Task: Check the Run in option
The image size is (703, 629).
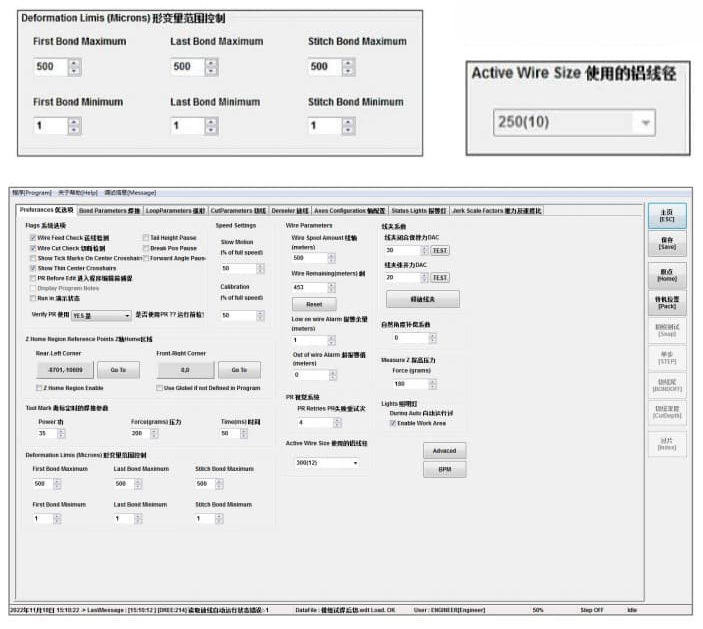Action: (33, 298)
